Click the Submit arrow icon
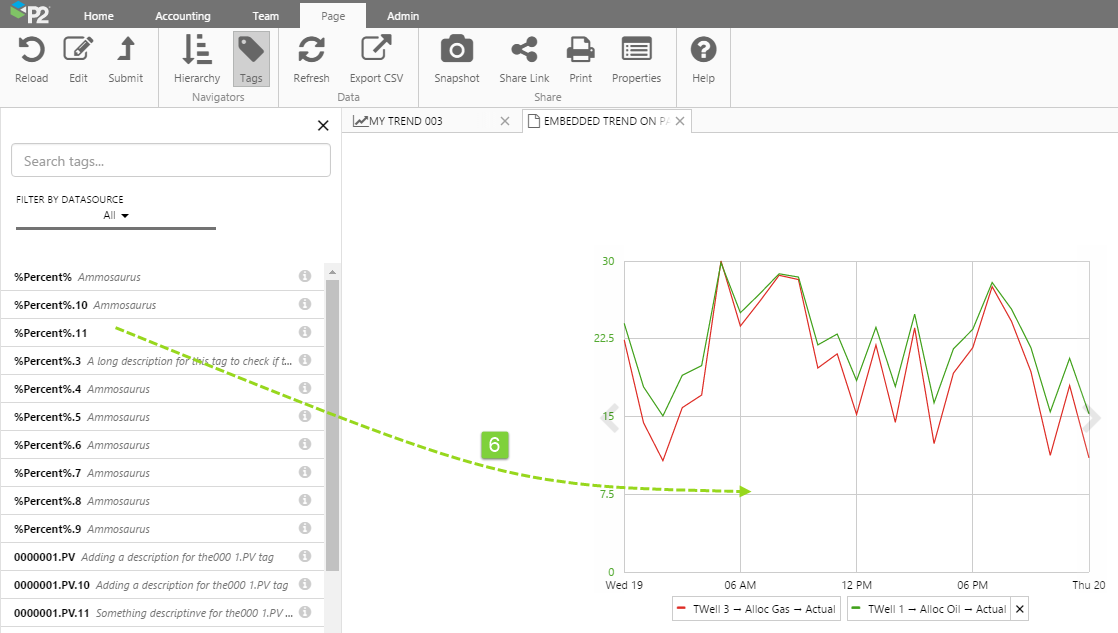 tap(126, 50)
